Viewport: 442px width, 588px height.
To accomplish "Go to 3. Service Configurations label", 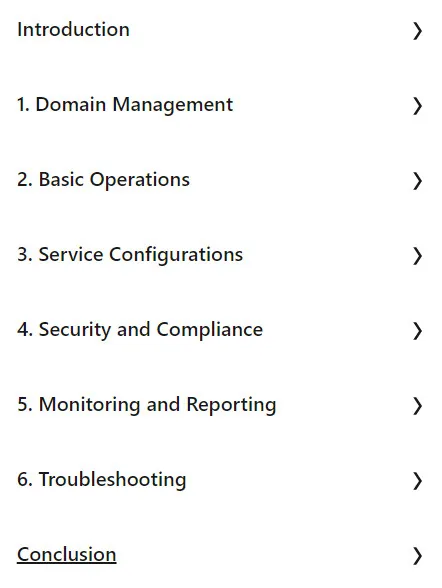I will 130,255.
